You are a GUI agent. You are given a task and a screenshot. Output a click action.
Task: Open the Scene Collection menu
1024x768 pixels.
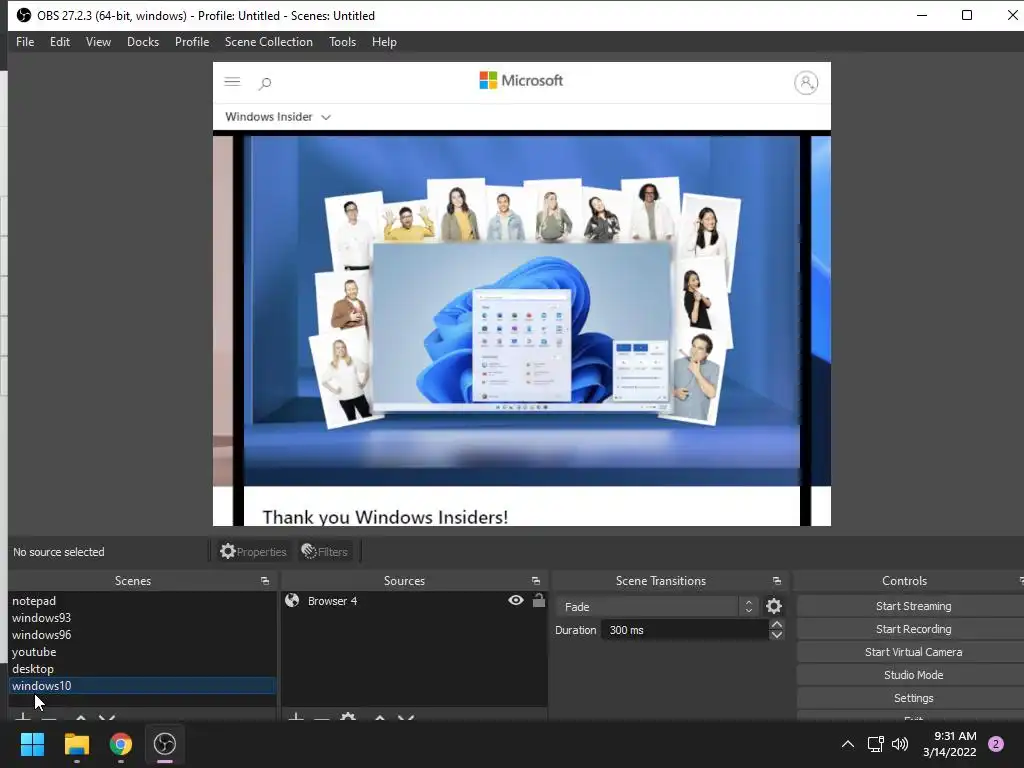(268, 42)
